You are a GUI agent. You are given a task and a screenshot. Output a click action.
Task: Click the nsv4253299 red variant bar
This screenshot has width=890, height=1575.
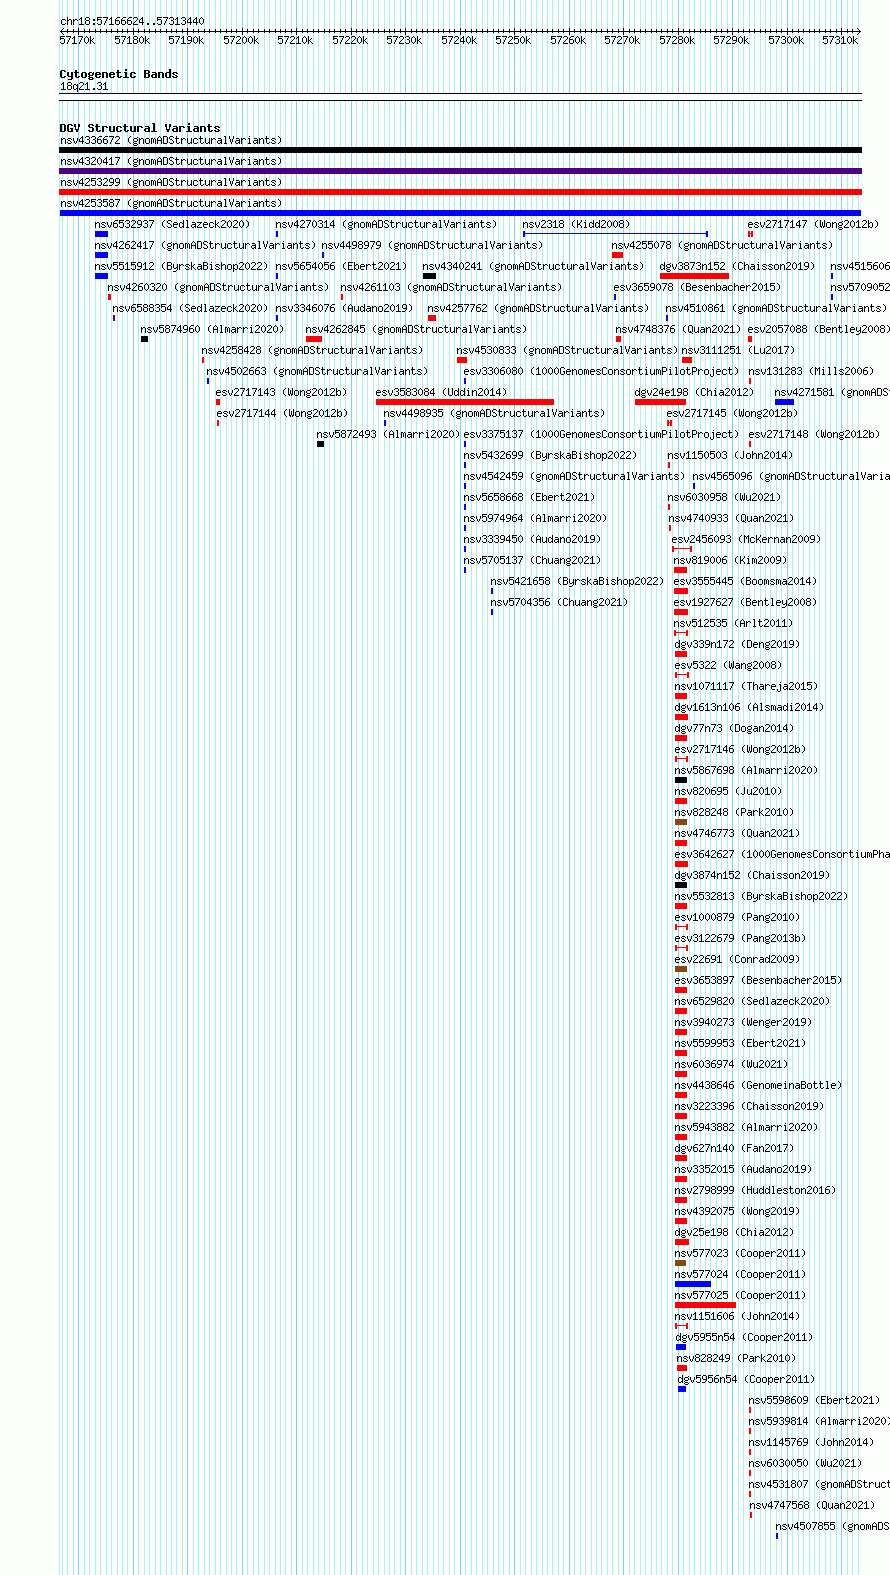pyautogui.click(x=460, y=192)
